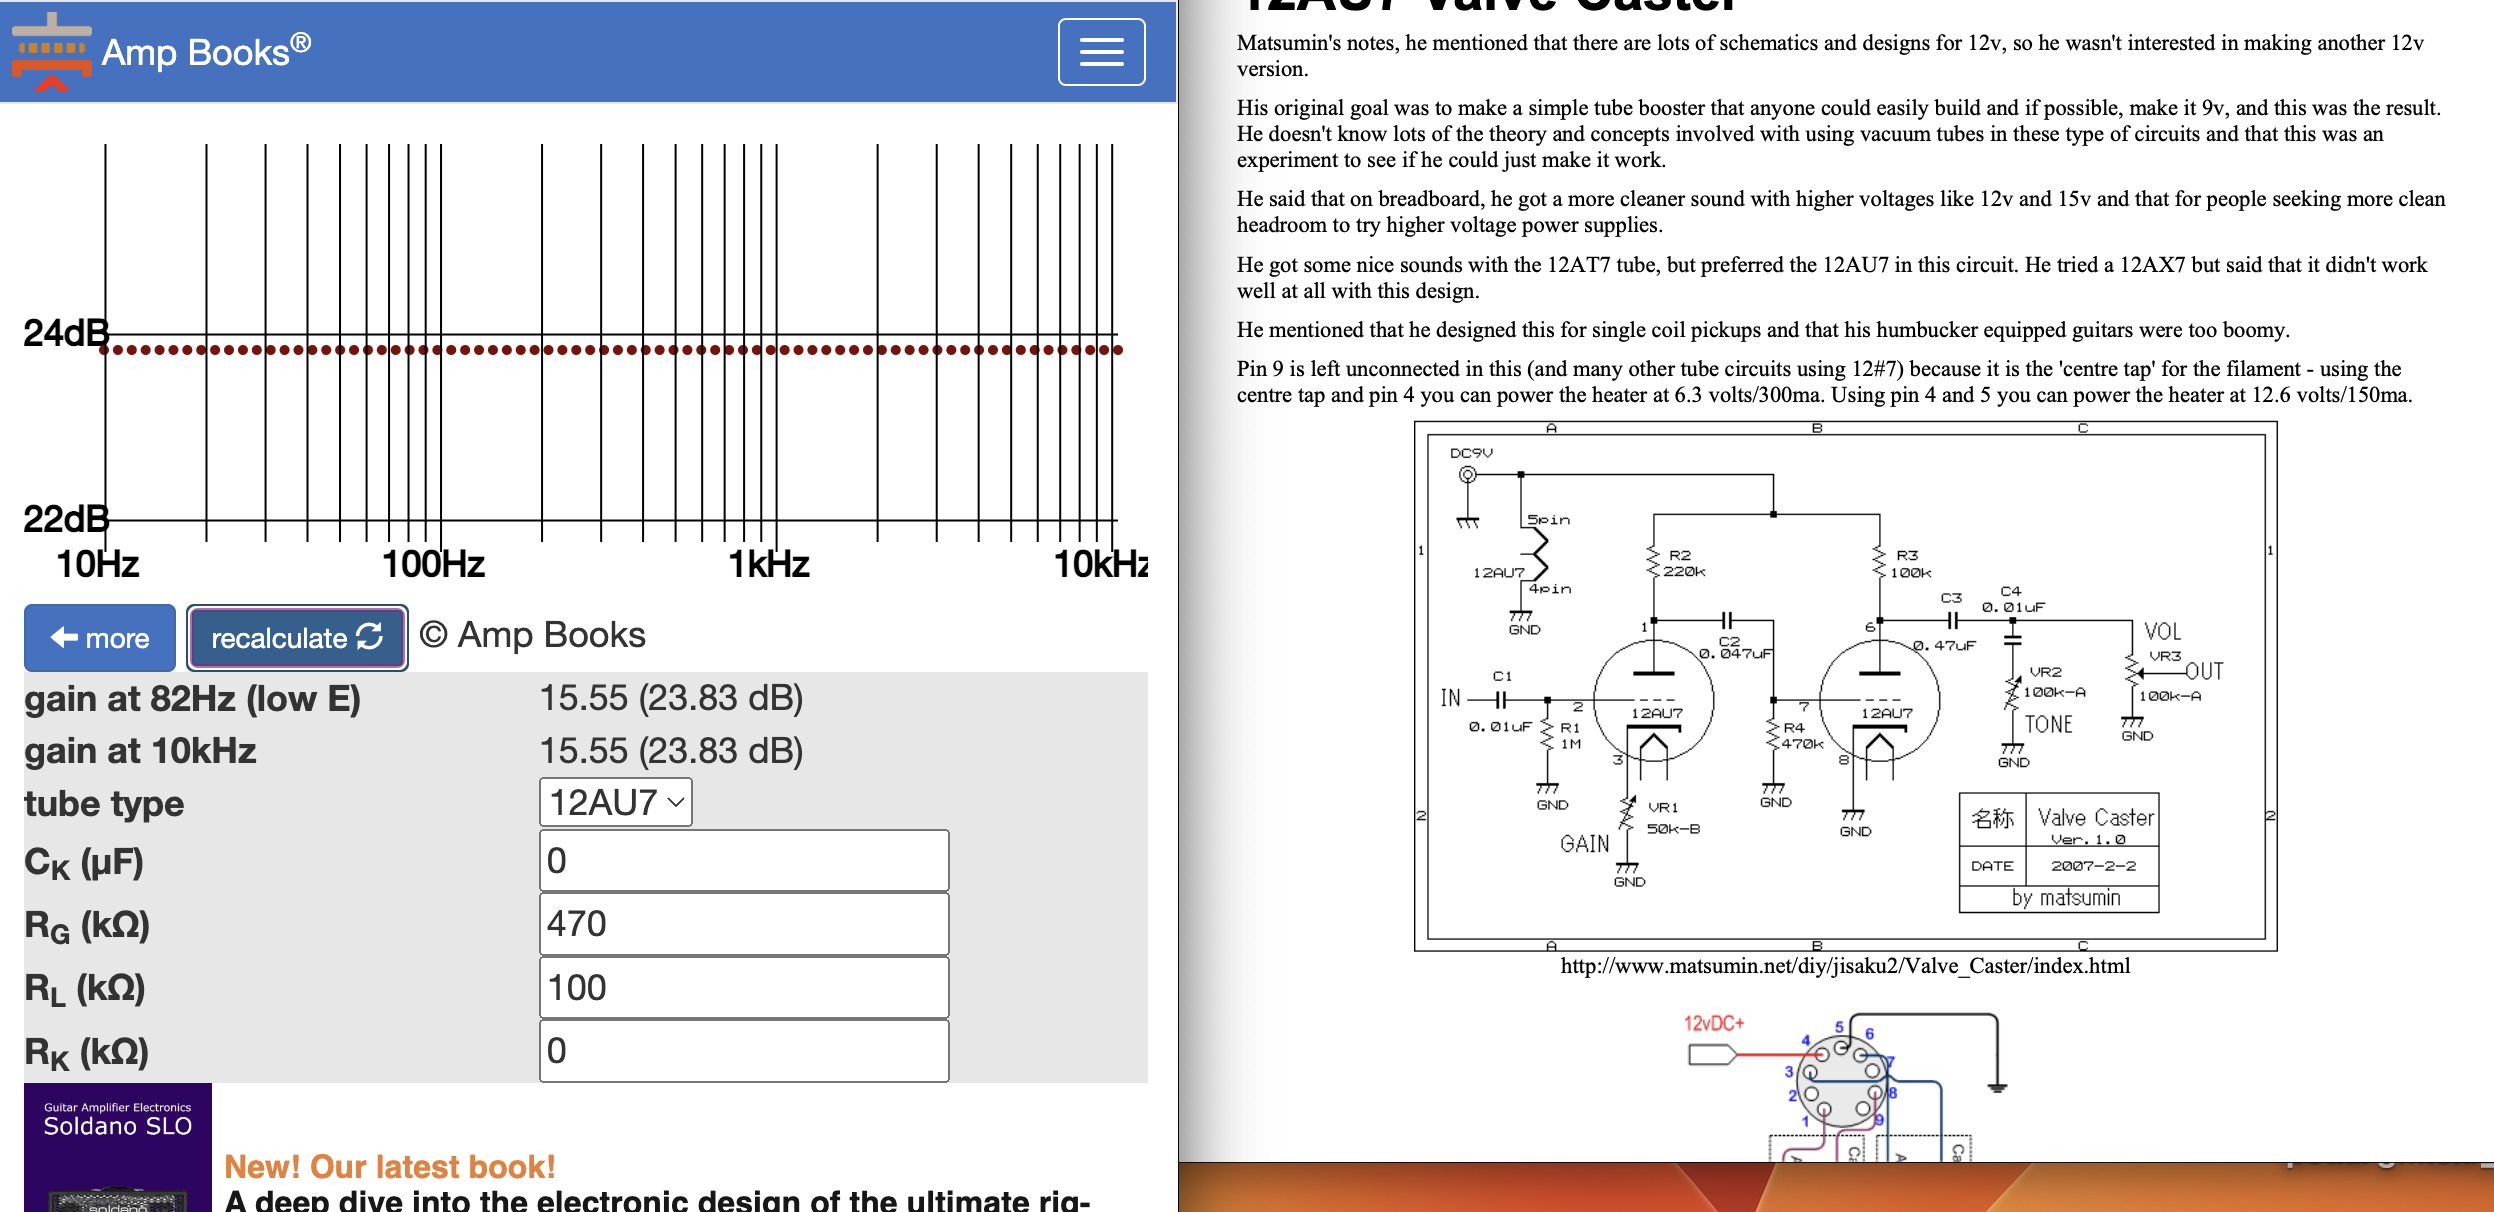Click the RL (kΩ) field showing 100
This screenshot has width=2494, height=1212.
(743, 988)
